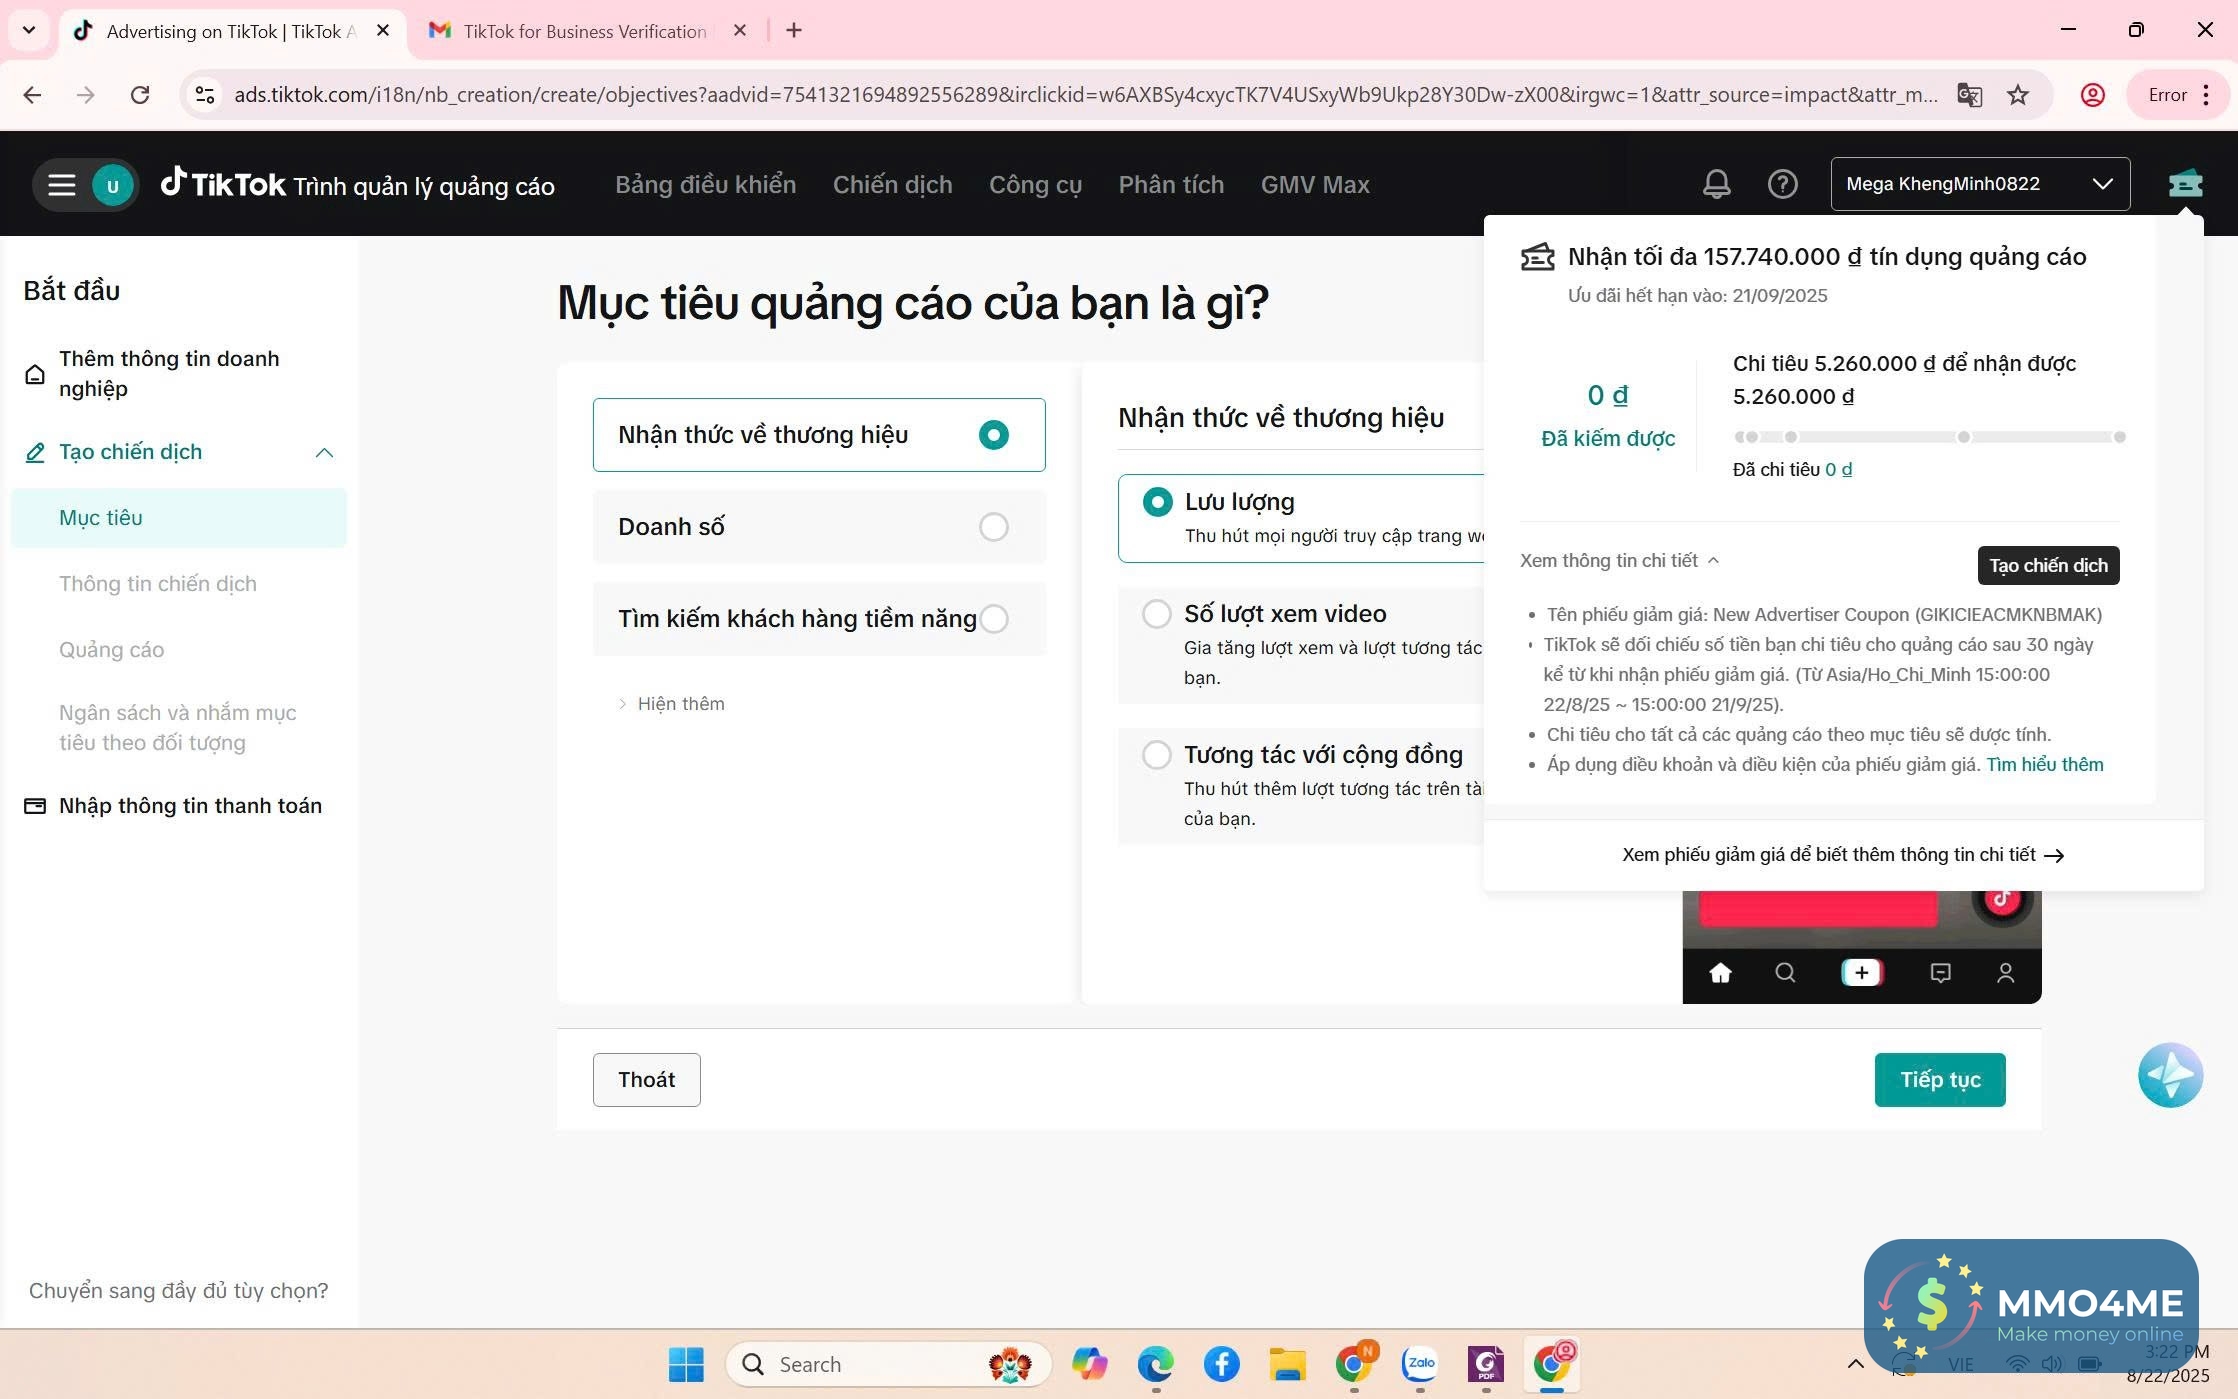2238x1399 pixels.
Task: Open the Chiến dịch menu item
Action: [x=892, y=185]
